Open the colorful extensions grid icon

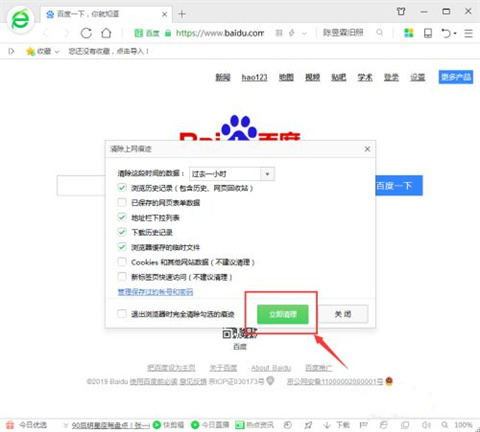(409, 33)
